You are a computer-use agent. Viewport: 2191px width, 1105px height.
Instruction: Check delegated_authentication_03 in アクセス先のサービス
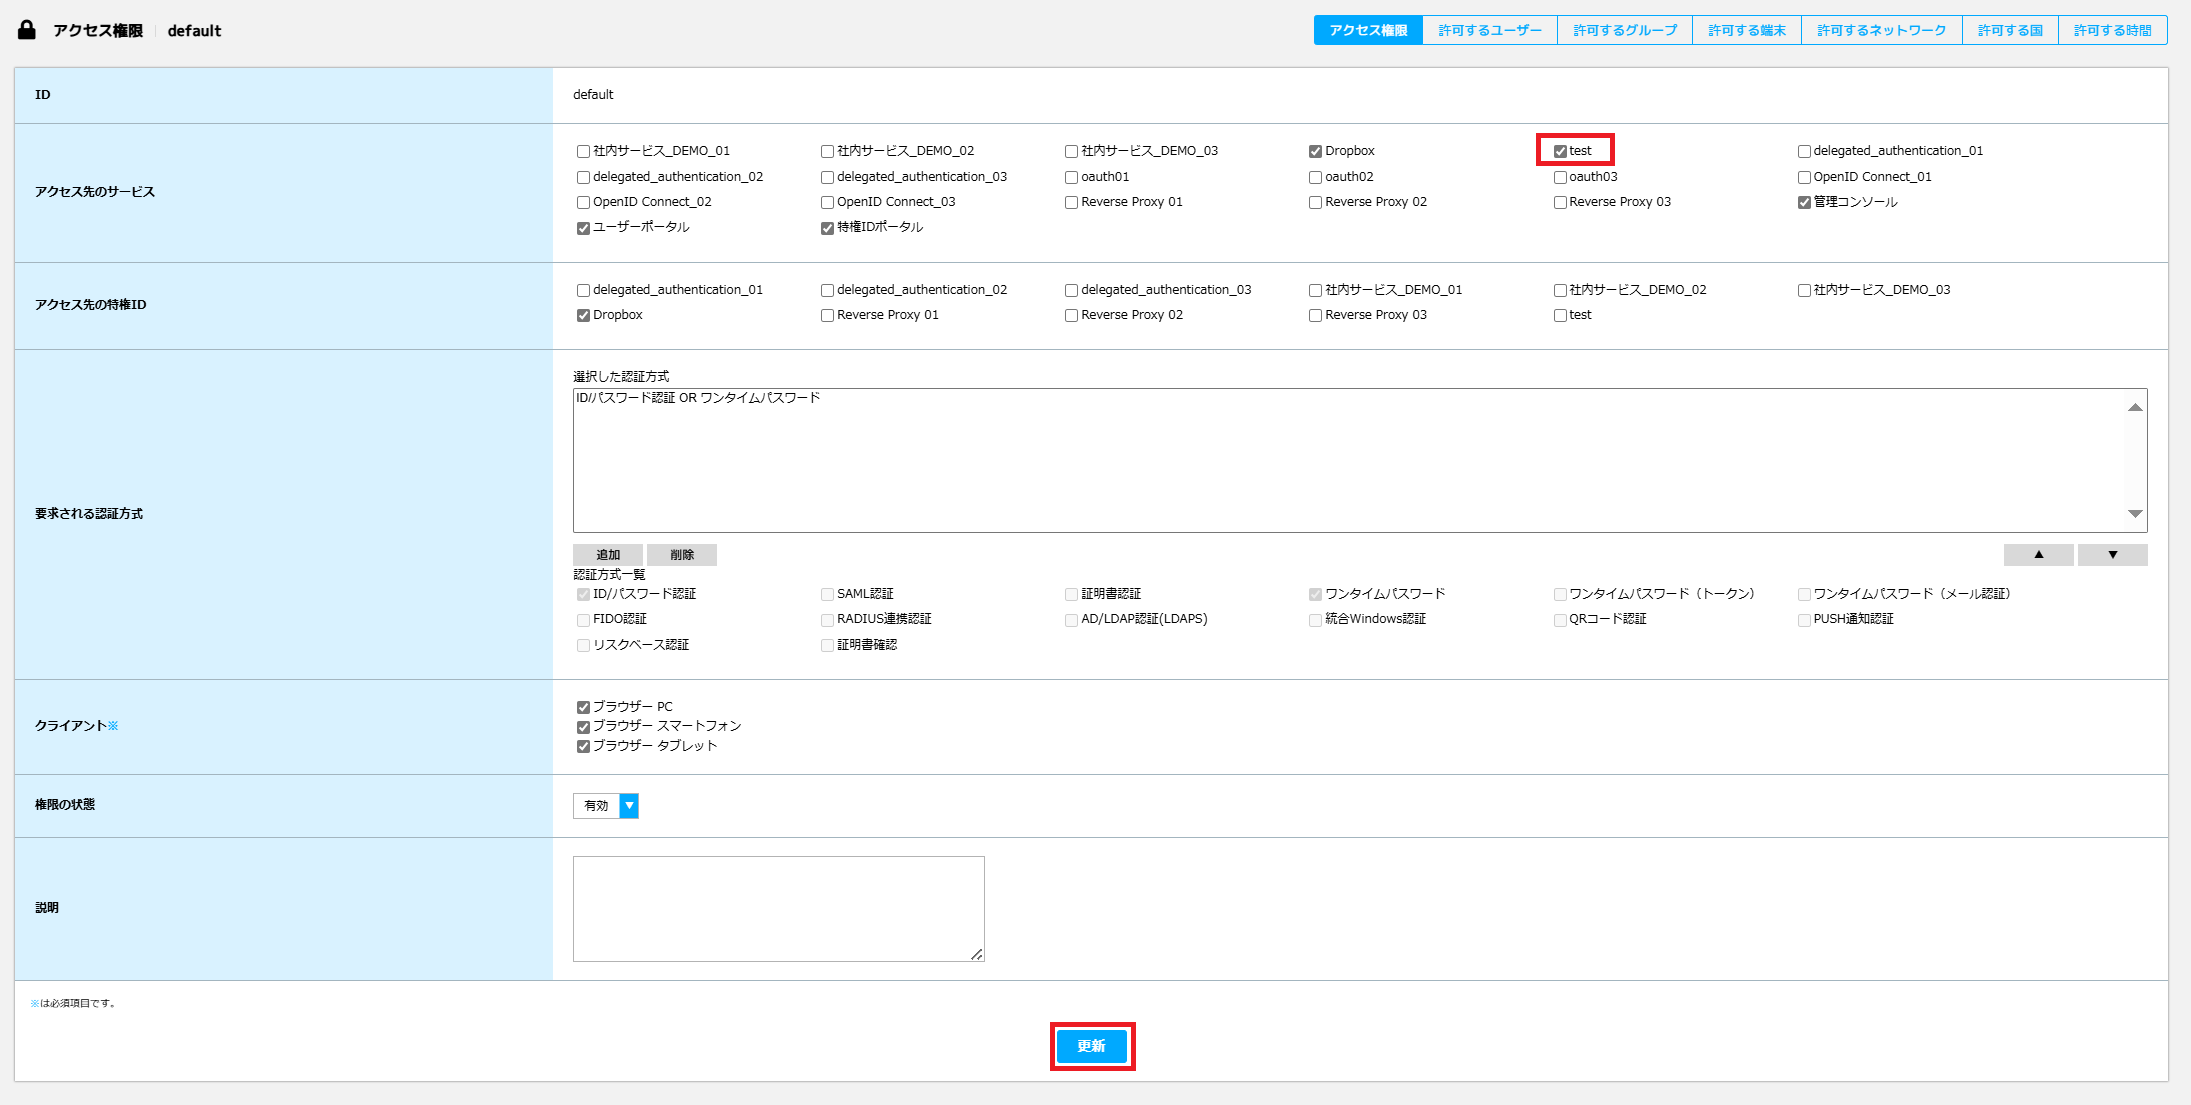(827, 177)
